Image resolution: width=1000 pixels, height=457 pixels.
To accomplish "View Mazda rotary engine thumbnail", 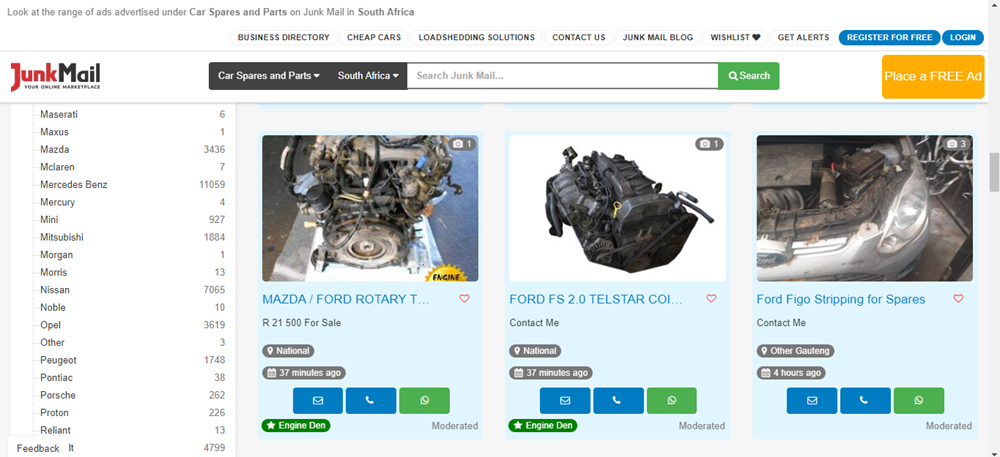I will click(370, 208).
